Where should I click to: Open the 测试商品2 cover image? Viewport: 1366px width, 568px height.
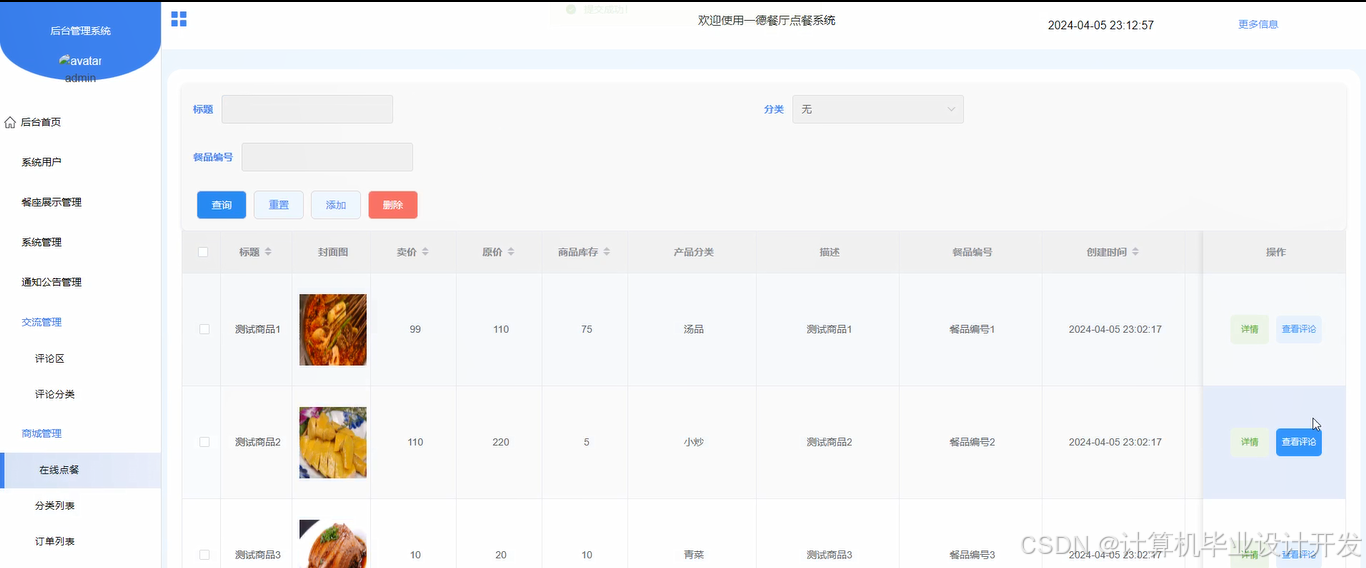click(x=333, y=442)
